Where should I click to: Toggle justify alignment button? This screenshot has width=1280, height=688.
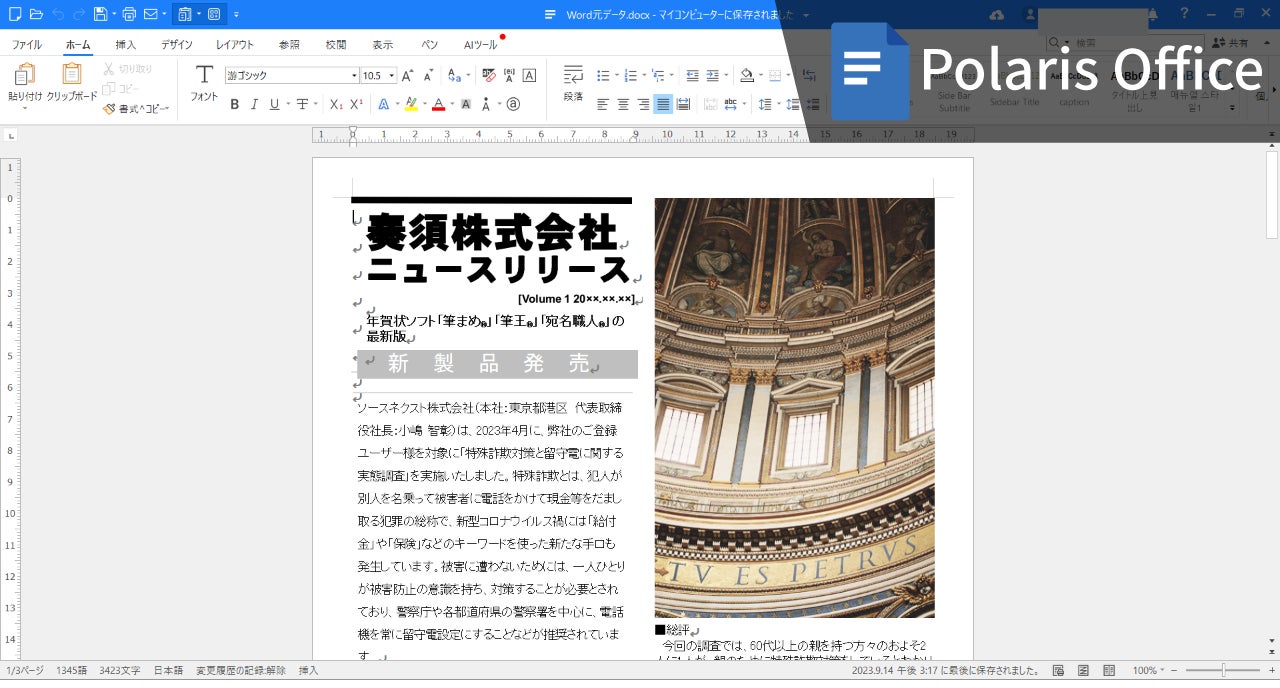tap(663, 104)
